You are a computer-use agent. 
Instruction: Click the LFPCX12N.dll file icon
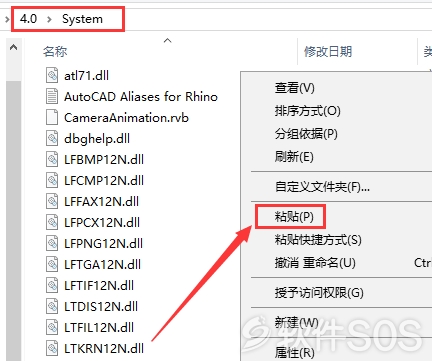pos(52,222)
